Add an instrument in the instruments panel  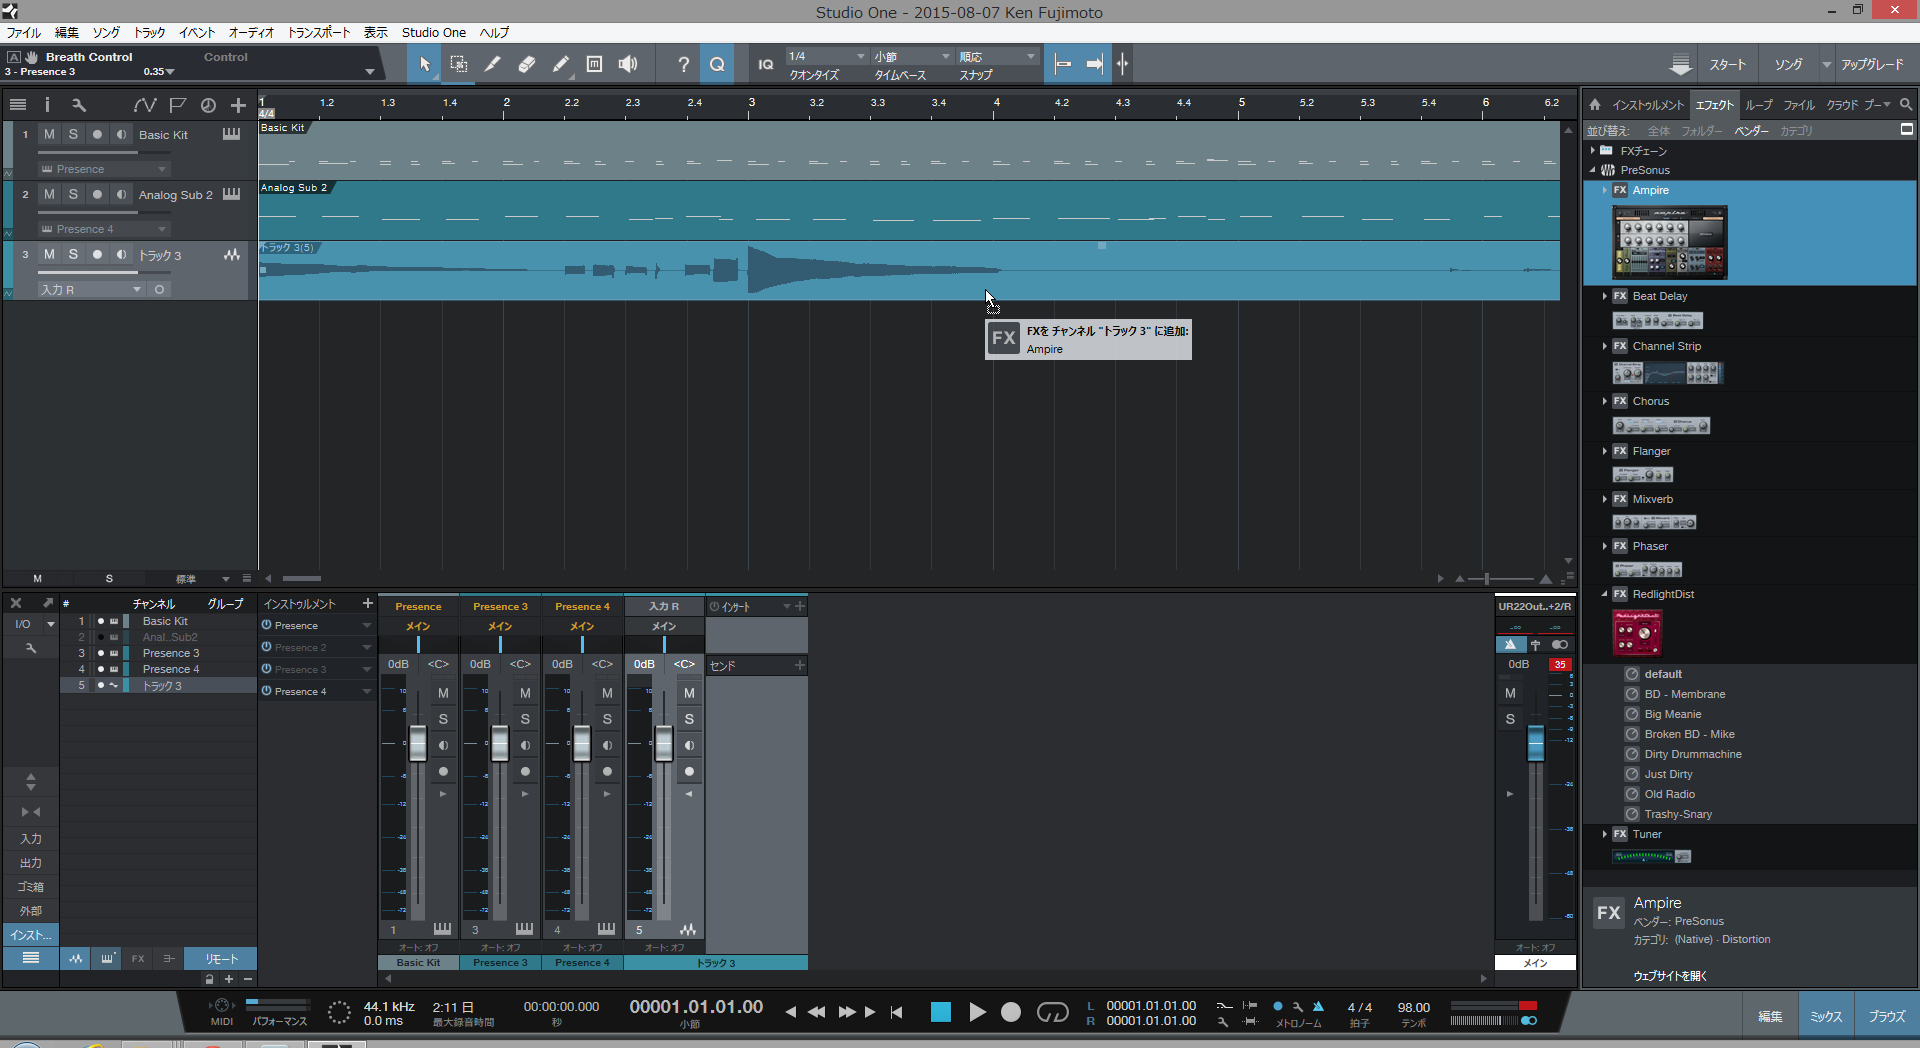tap(367, 603)
